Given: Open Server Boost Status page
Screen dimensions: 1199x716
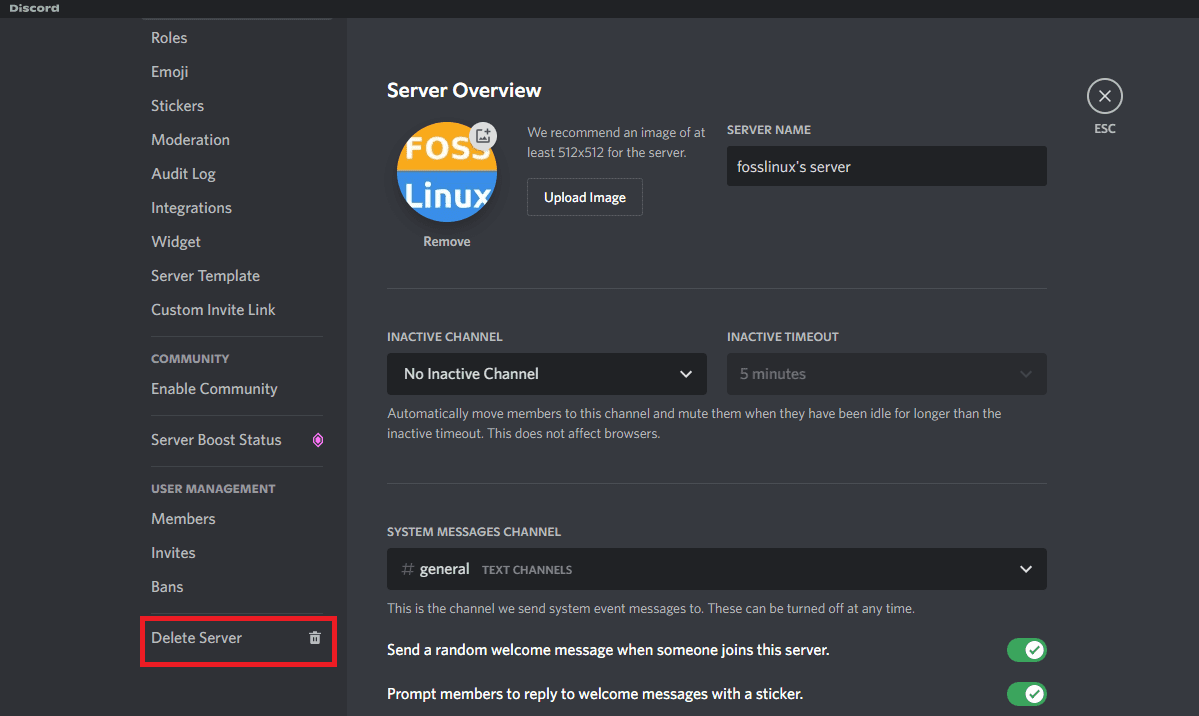Looking at the screenshot, I should click(x=216, y=440).
